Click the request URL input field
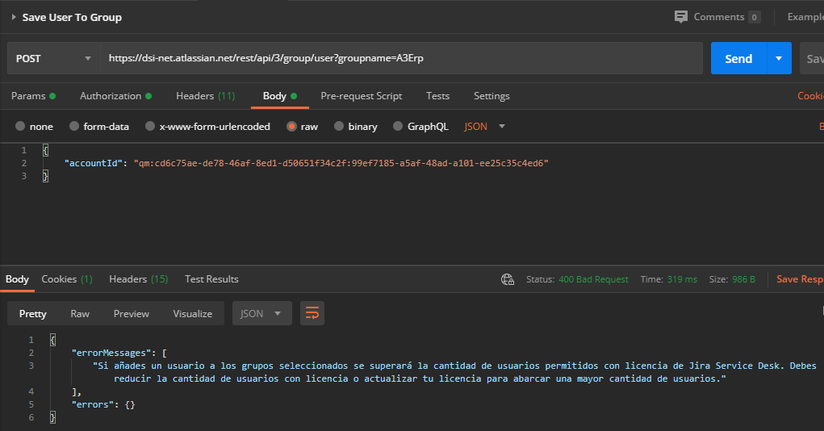Image resolution: width=824 pixels, height=431 pixels. click(x=401, y=58)
